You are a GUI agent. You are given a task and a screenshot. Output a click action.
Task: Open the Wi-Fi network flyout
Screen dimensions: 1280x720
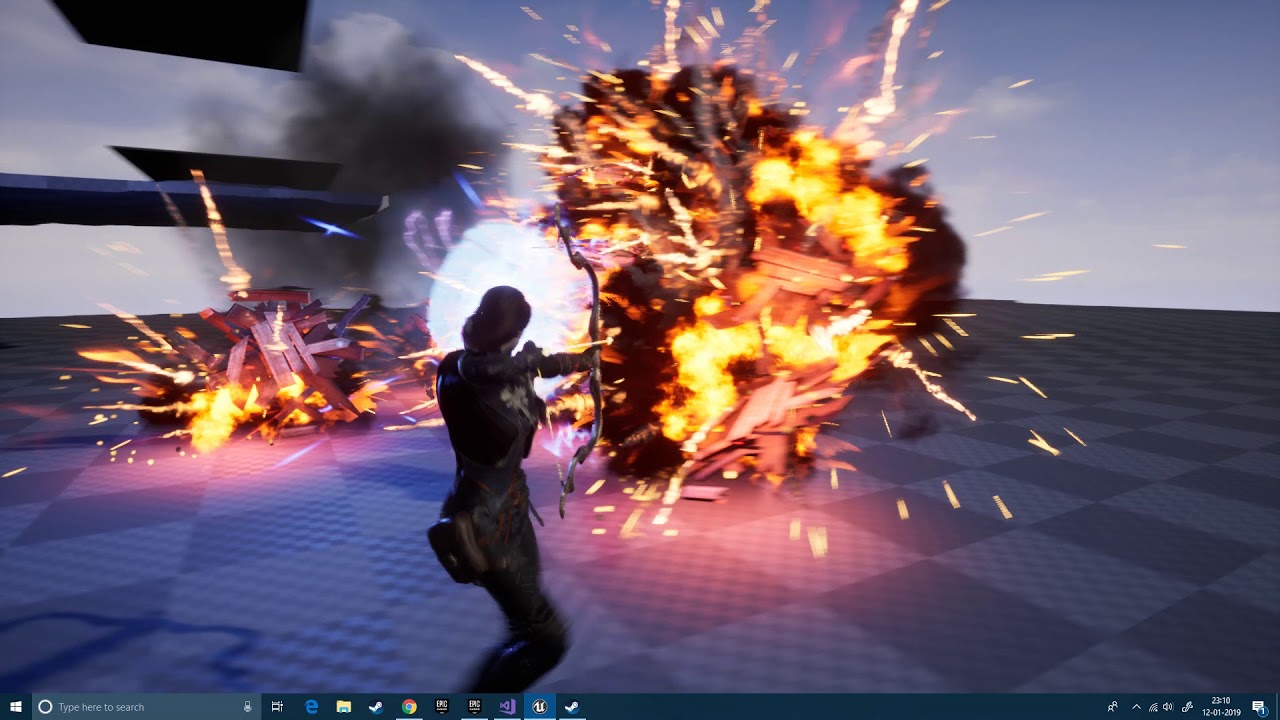pos(1153,707)
